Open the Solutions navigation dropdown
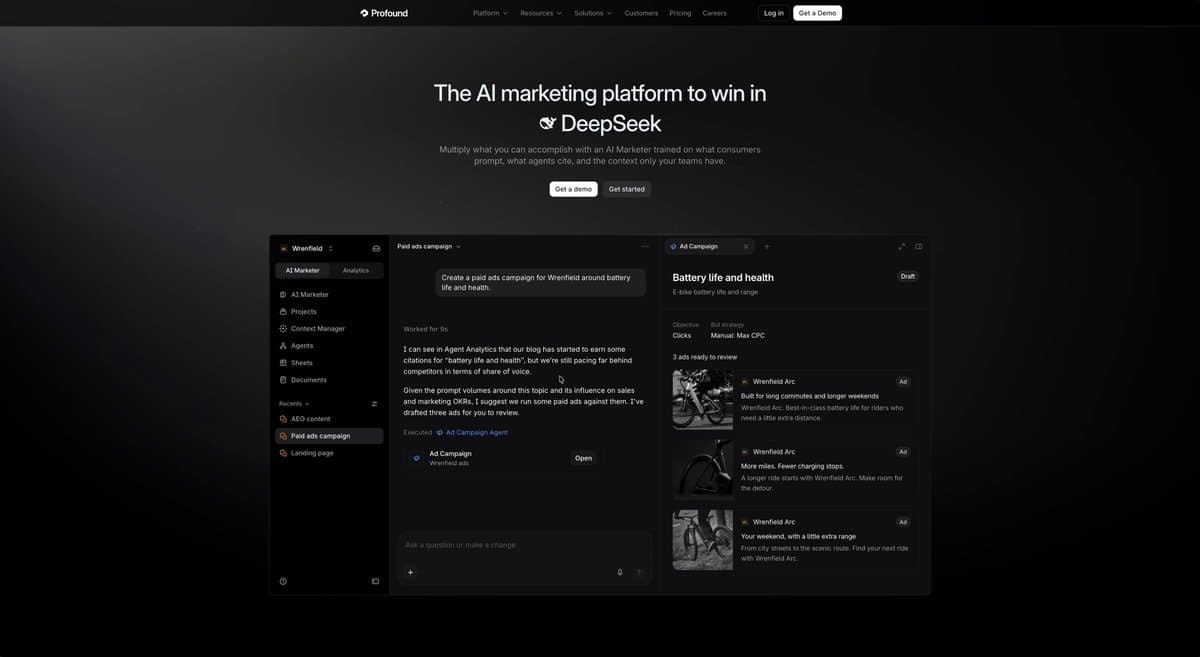The image size is (1200, 657). [x=593, y=13]
